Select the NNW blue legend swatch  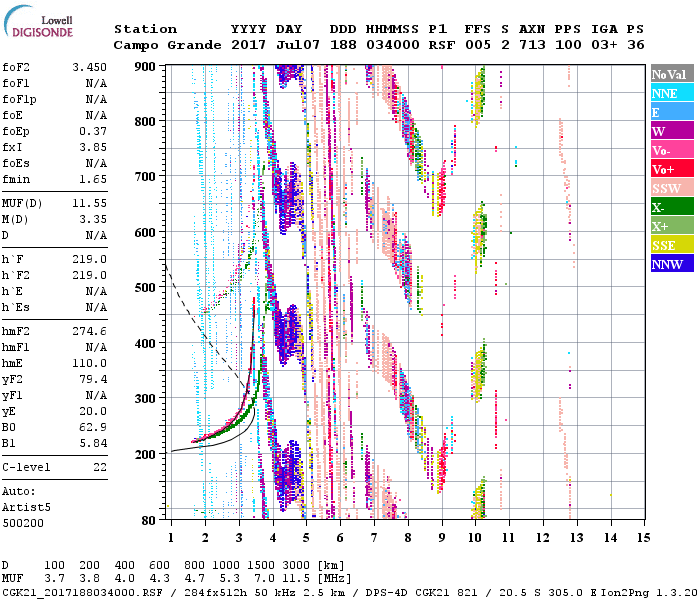(671, 264)
